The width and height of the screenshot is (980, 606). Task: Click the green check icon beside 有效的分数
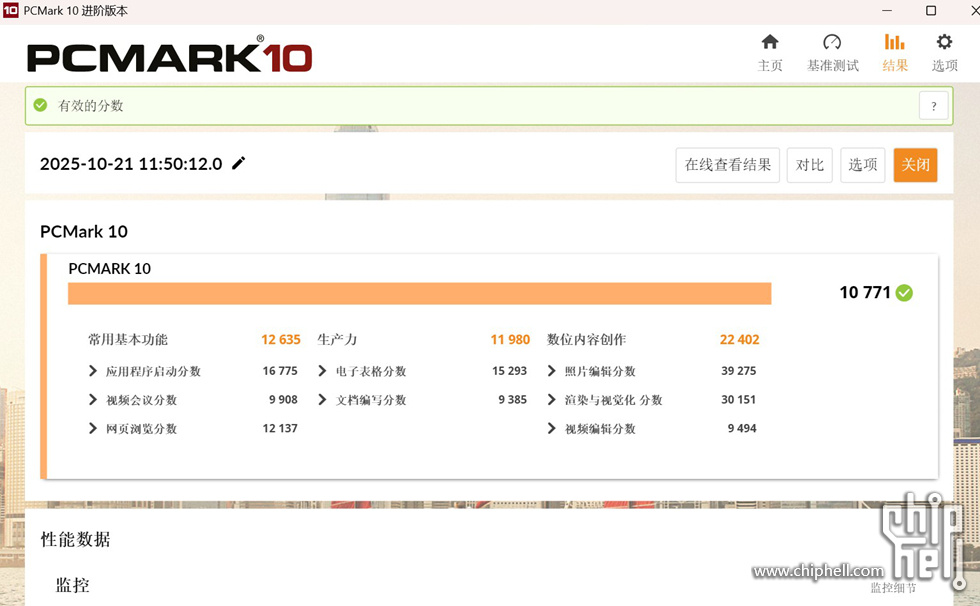[41, 105]
